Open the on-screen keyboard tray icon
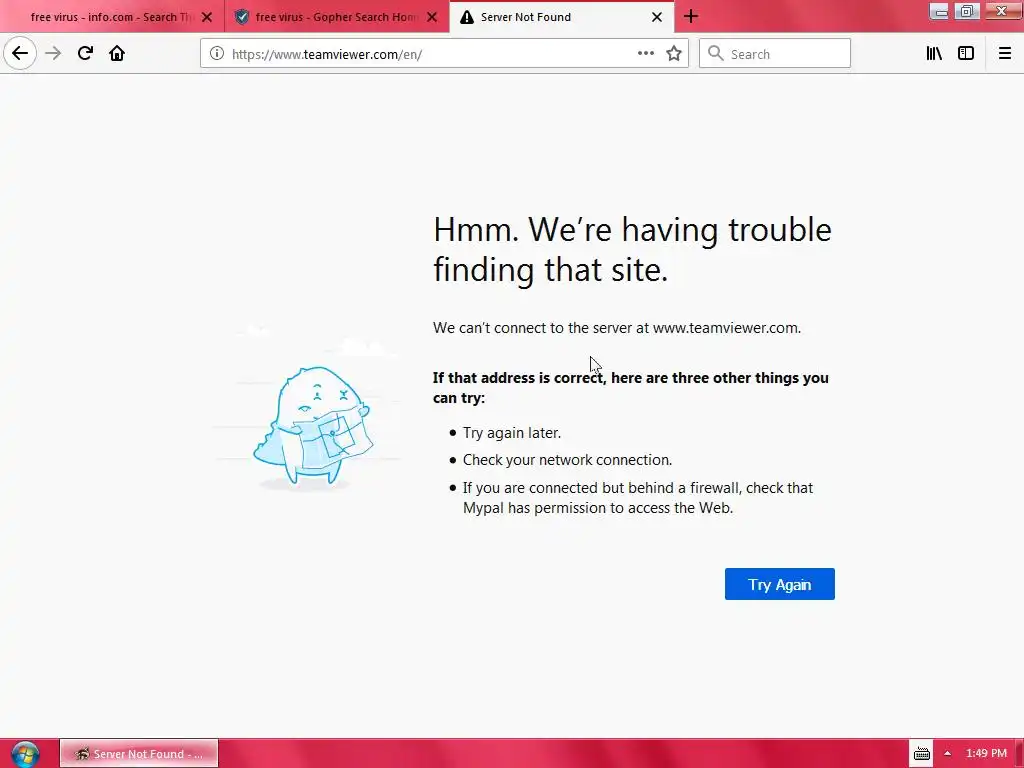Viewport: 1024px width, 768px height. [921, 754]
